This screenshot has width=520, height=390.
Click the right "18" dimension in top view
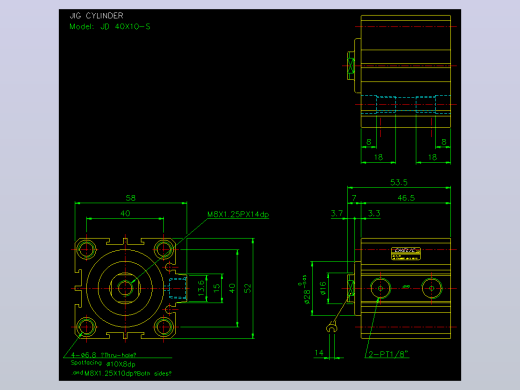point(432,157)
